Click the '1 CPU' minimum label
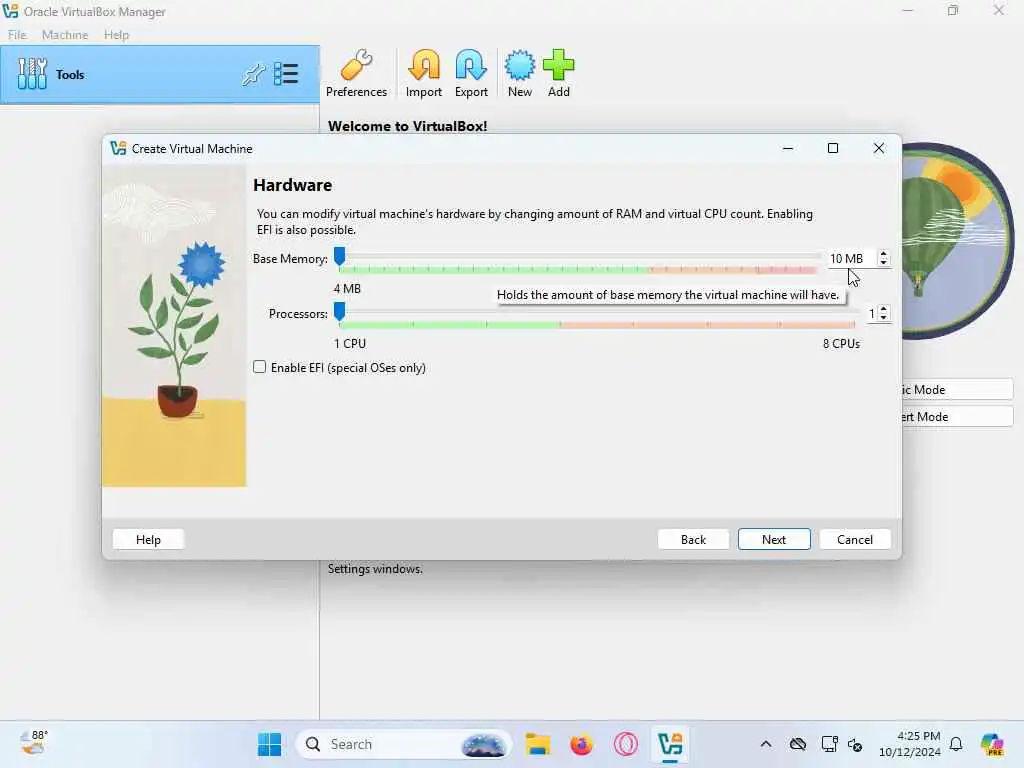This screenshot has width=1024, height=768. pyautogui.click(x=350, y=344)
